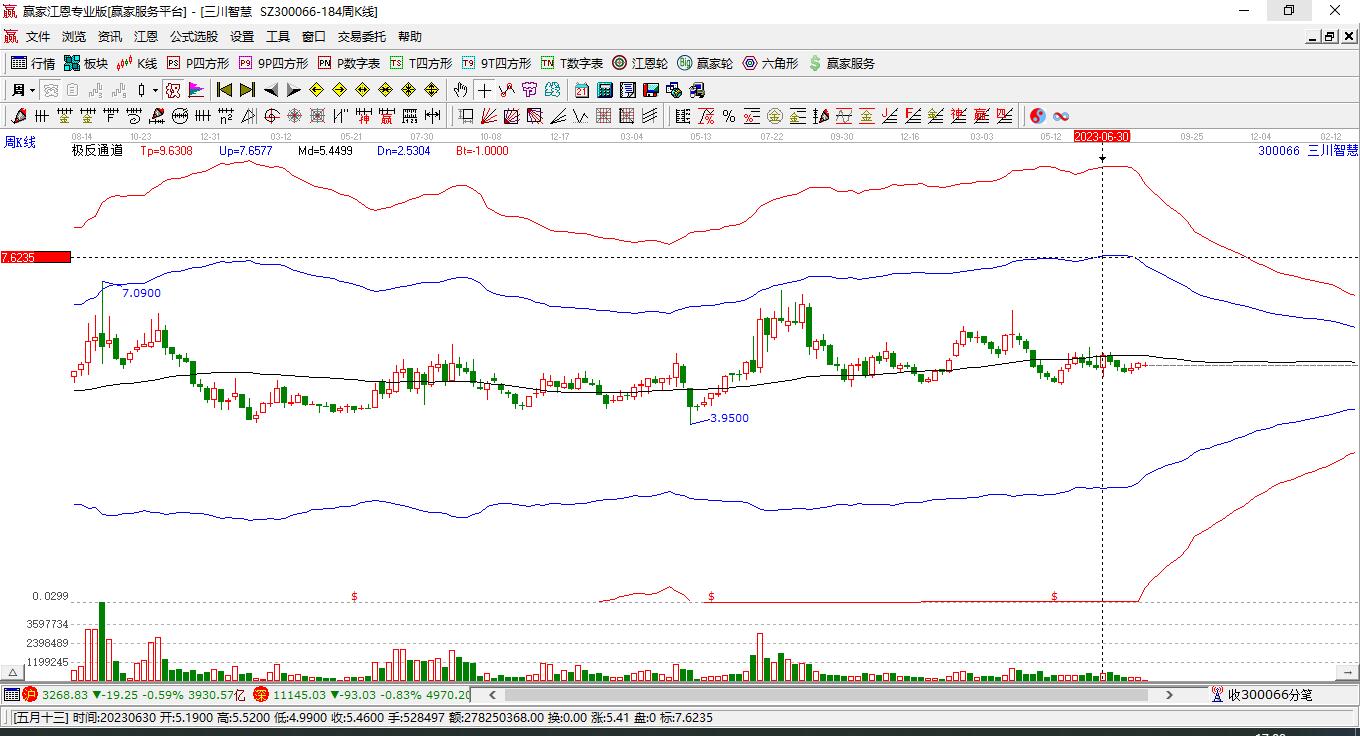Click the Shanghai index 3268.83 status value

[x=65, y=695]
